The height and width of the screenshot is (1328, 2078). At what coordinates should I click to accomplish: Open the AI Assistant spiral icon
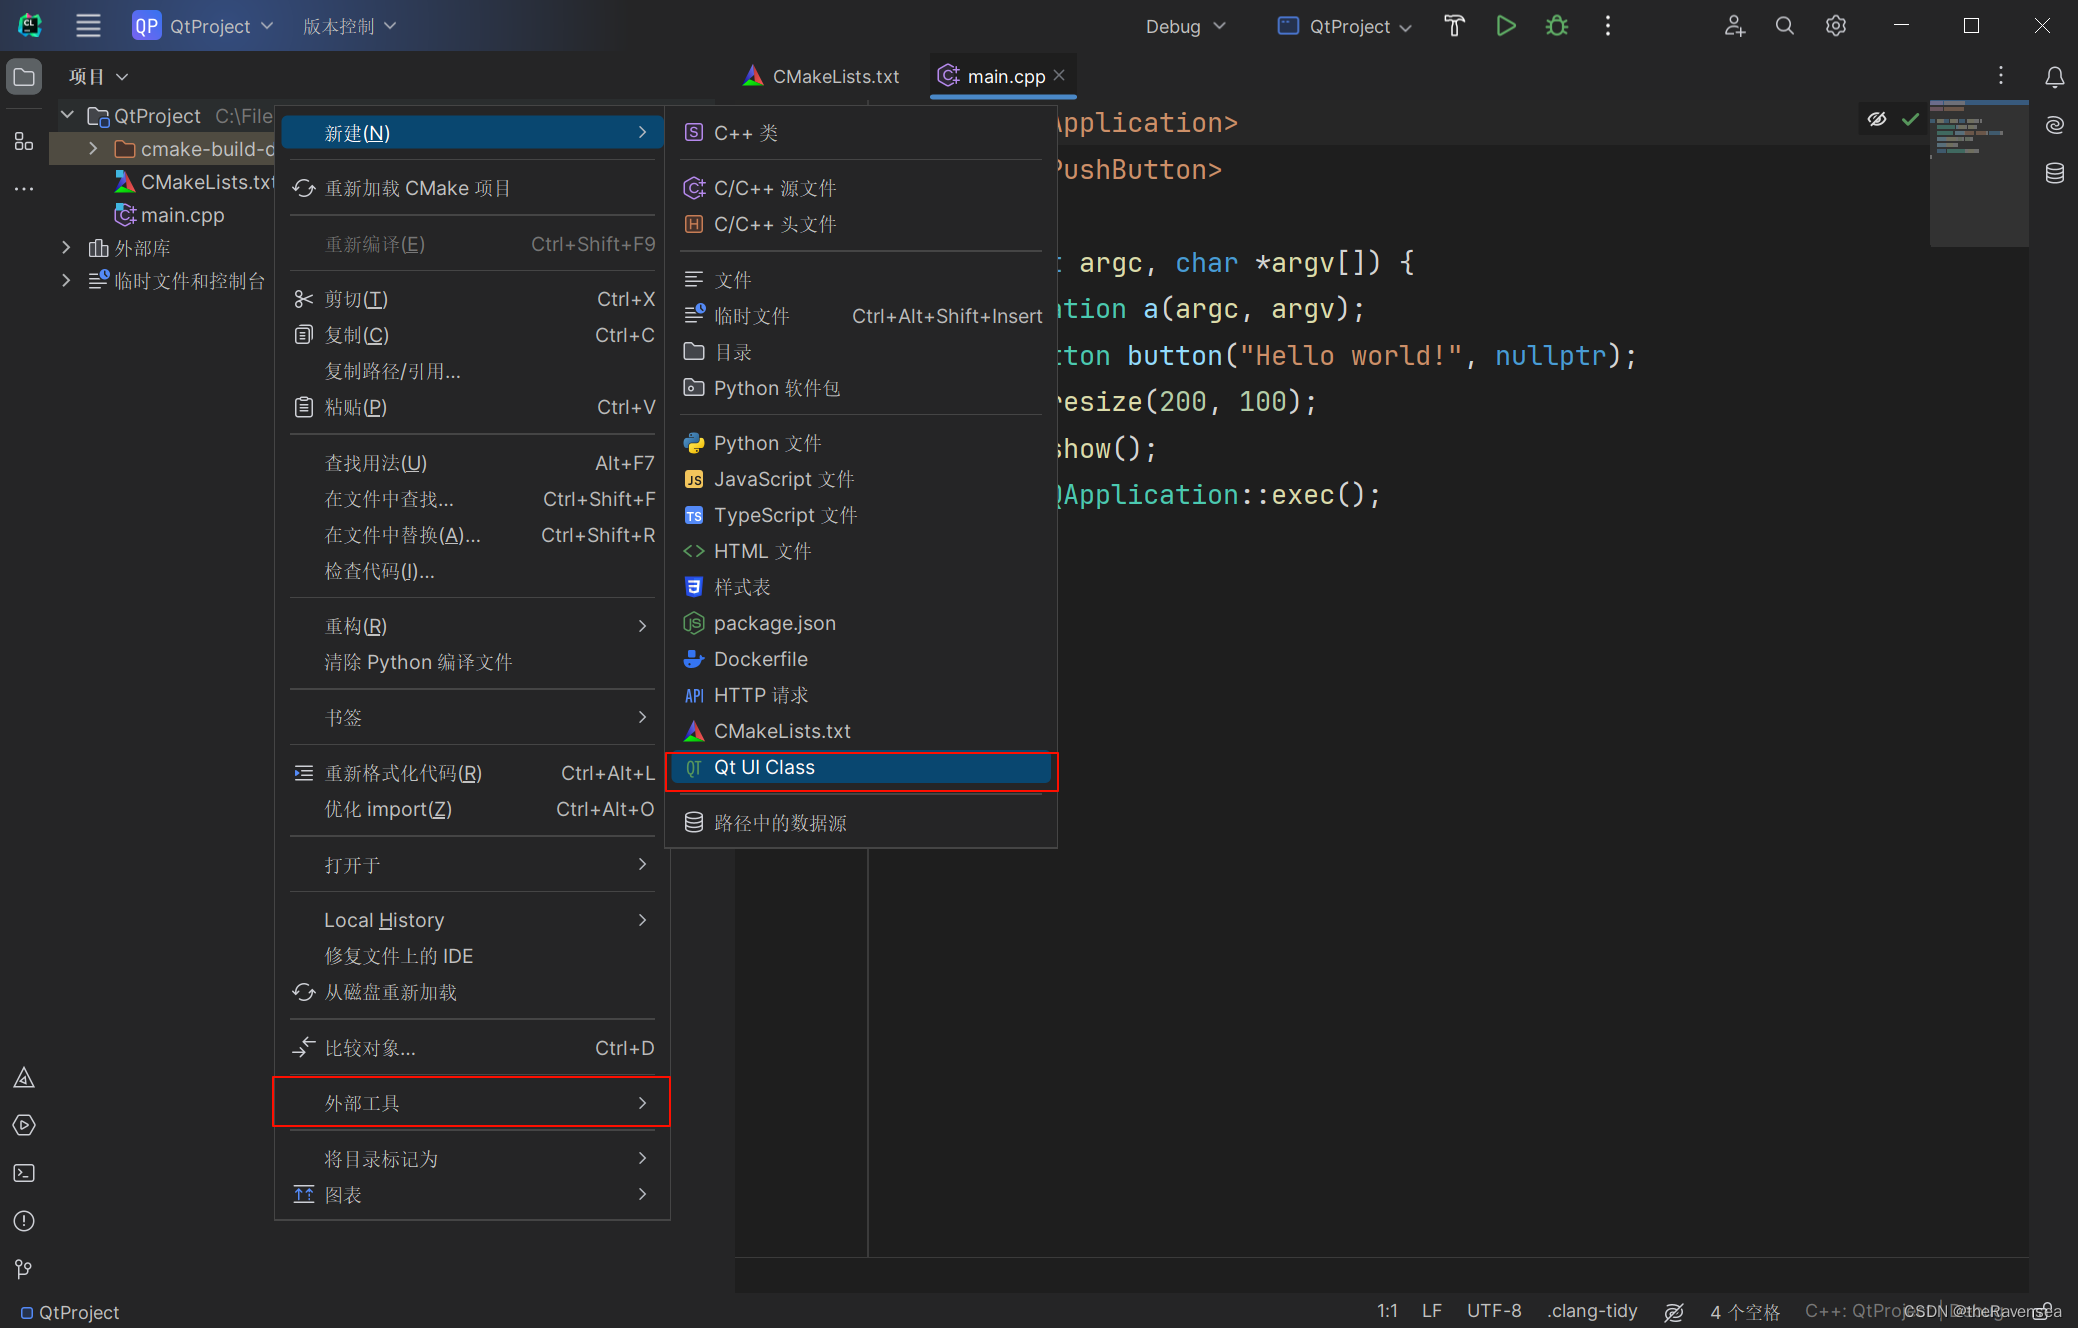pyautogui.click(x=2055, y=125)
